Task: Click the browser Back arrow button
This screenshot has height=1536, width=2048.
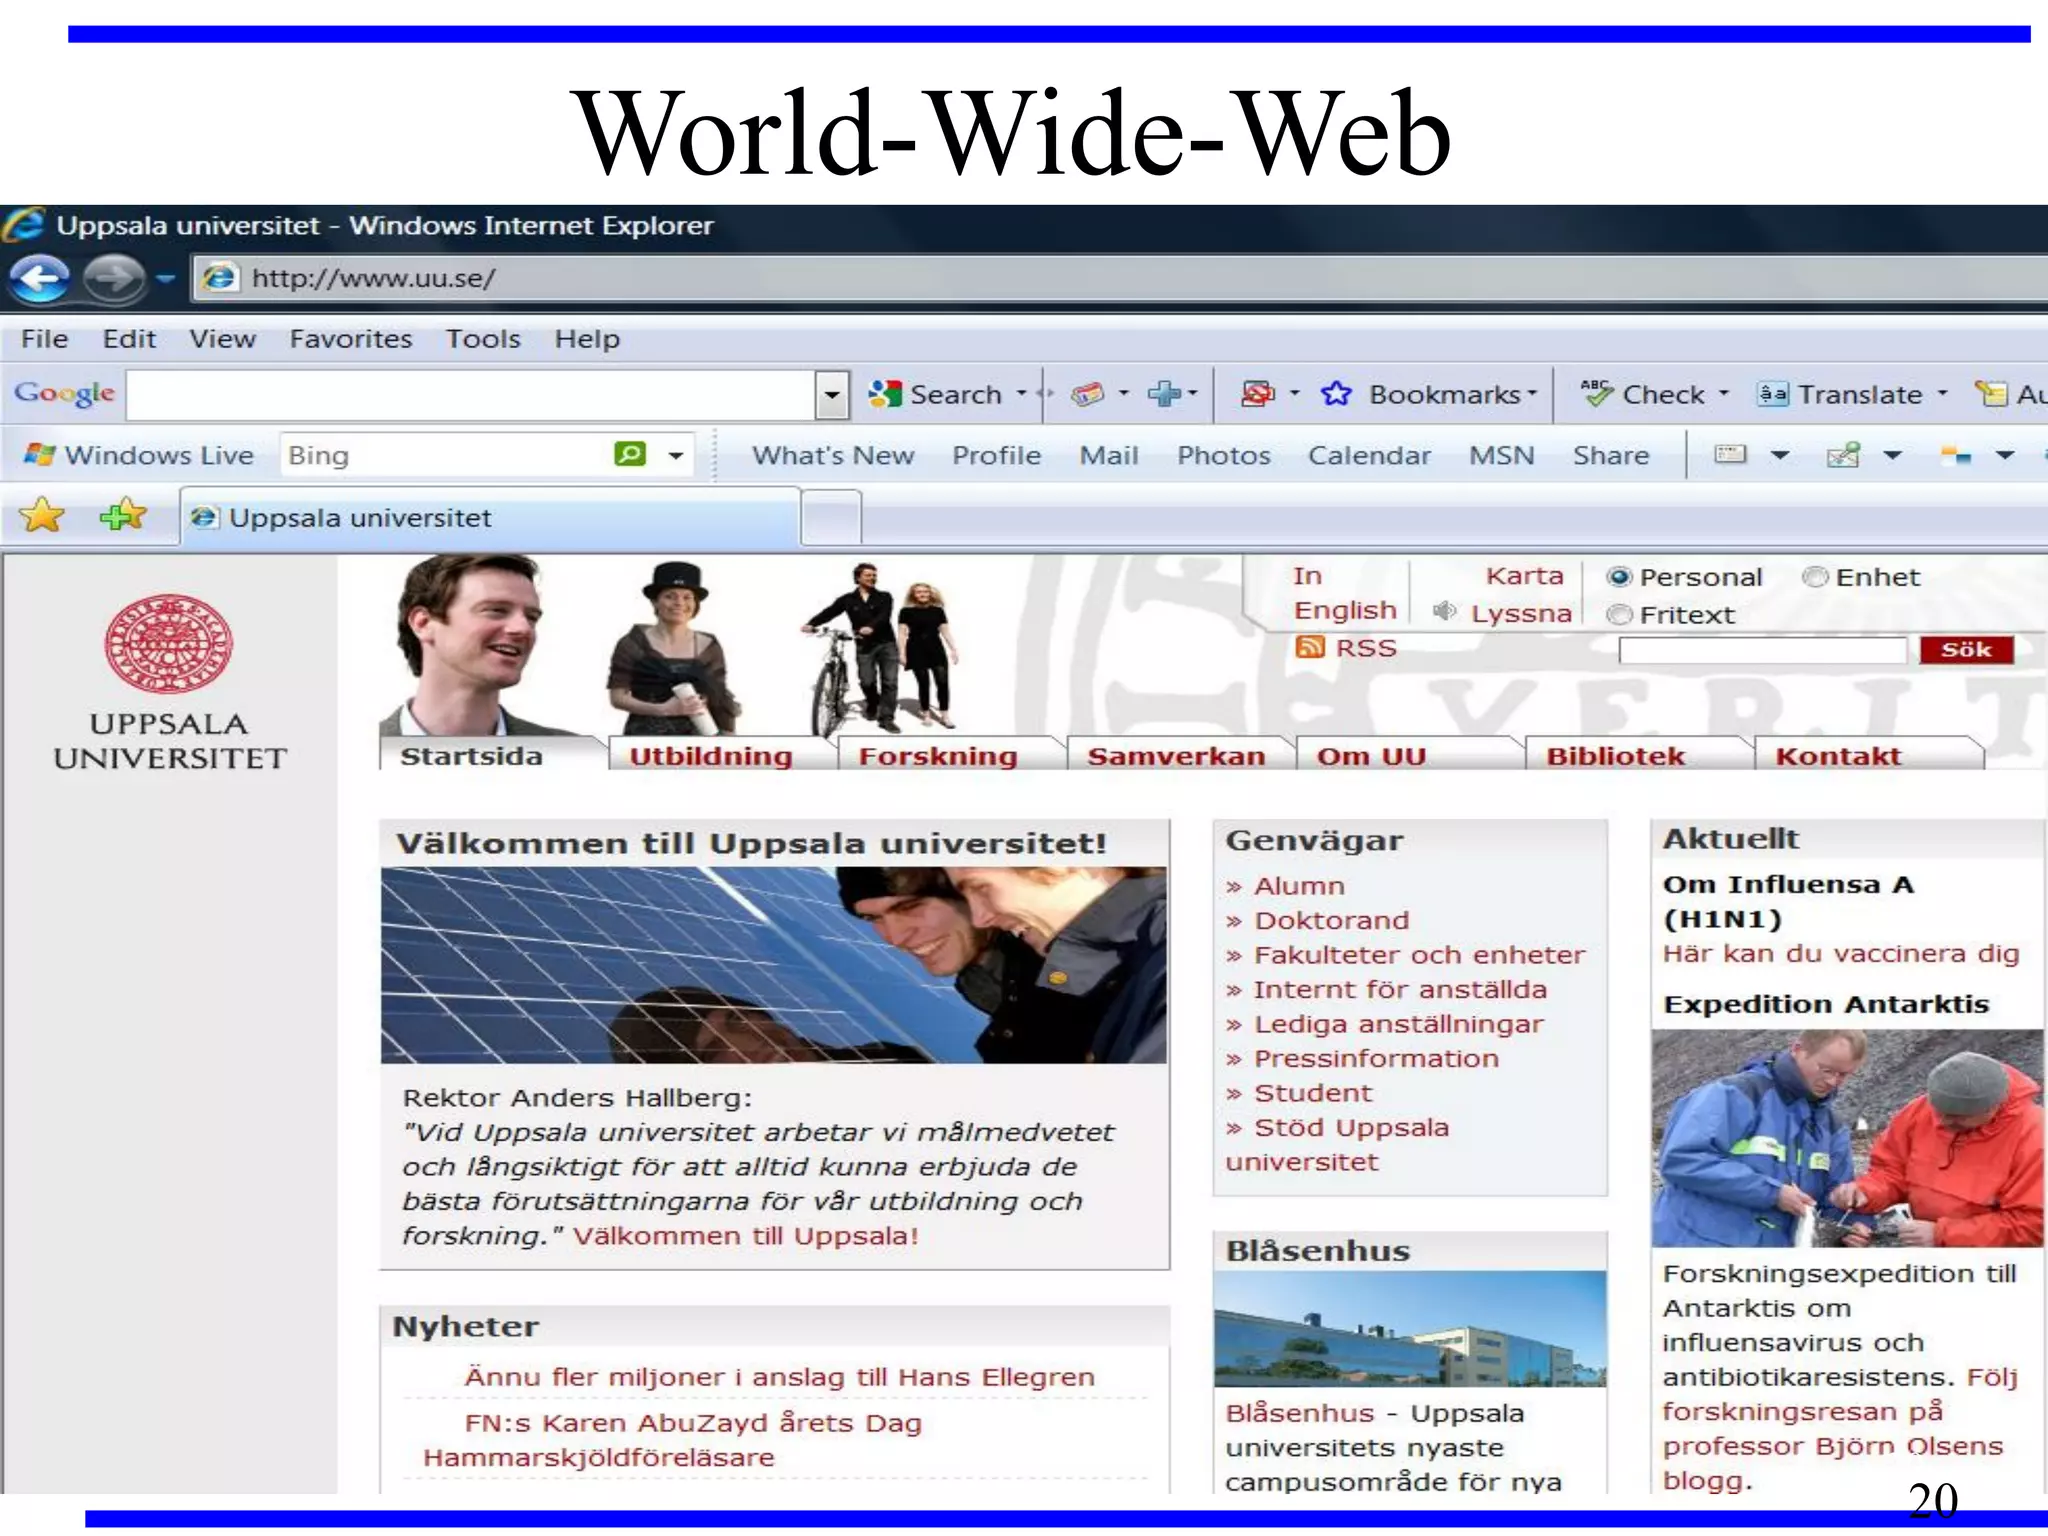Action: [x=40, y=277]
